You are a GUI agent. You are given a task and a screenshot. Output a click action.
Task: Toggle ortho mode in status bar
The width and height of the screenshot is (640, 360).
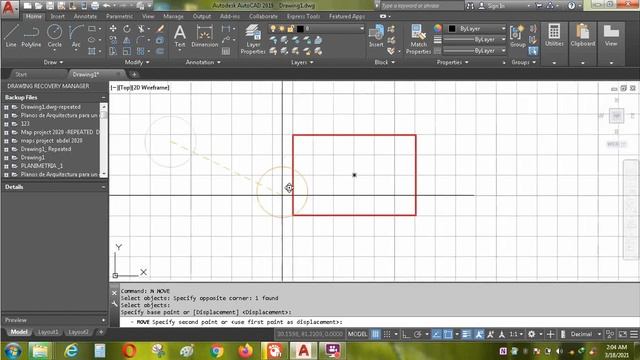[406, 334]
